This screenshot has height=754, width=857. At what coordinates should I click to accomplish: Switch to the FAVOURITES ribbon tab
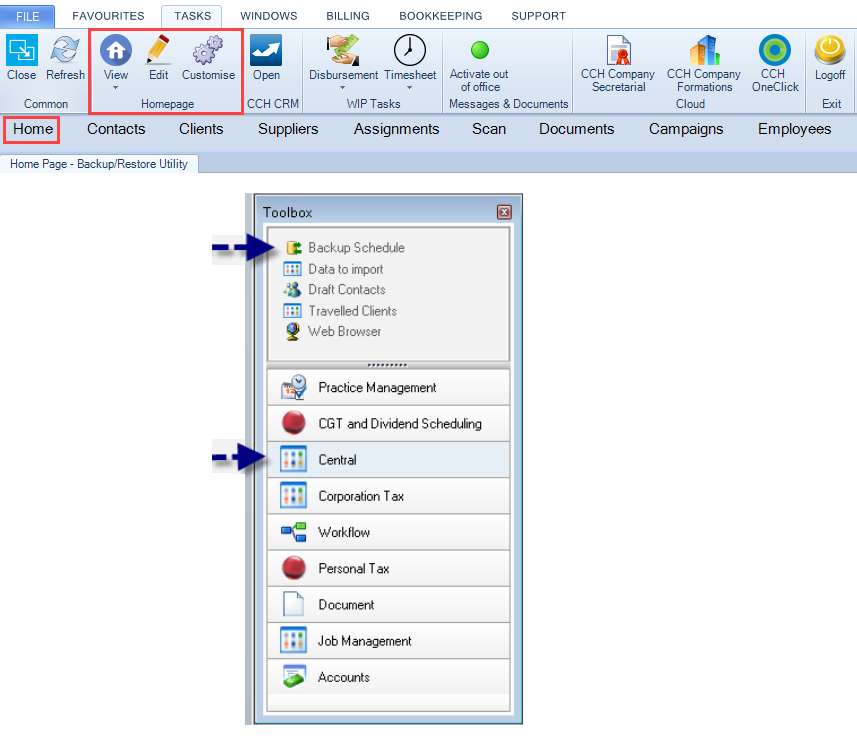point(108,16)
